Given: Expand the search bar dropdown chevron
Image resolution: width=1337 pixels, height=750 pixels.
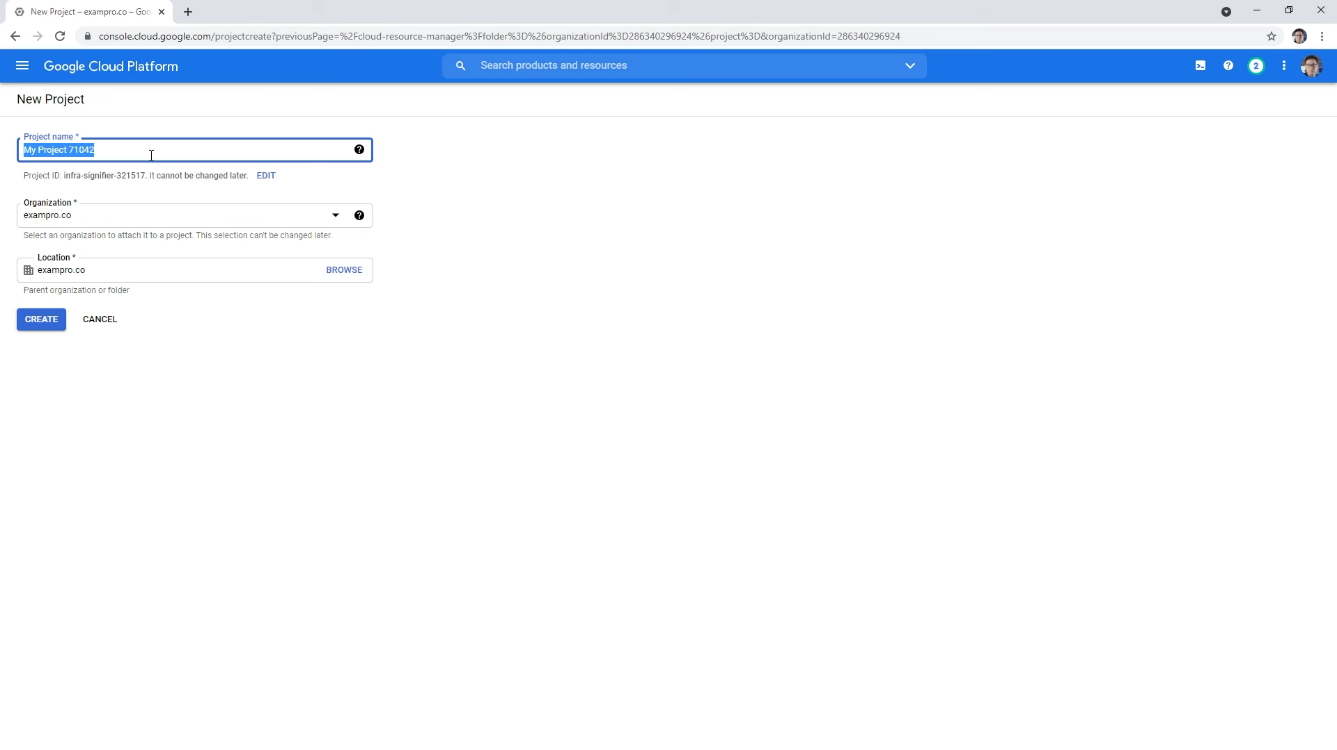Looking at the screenshot, I should [x=910, y=66].
